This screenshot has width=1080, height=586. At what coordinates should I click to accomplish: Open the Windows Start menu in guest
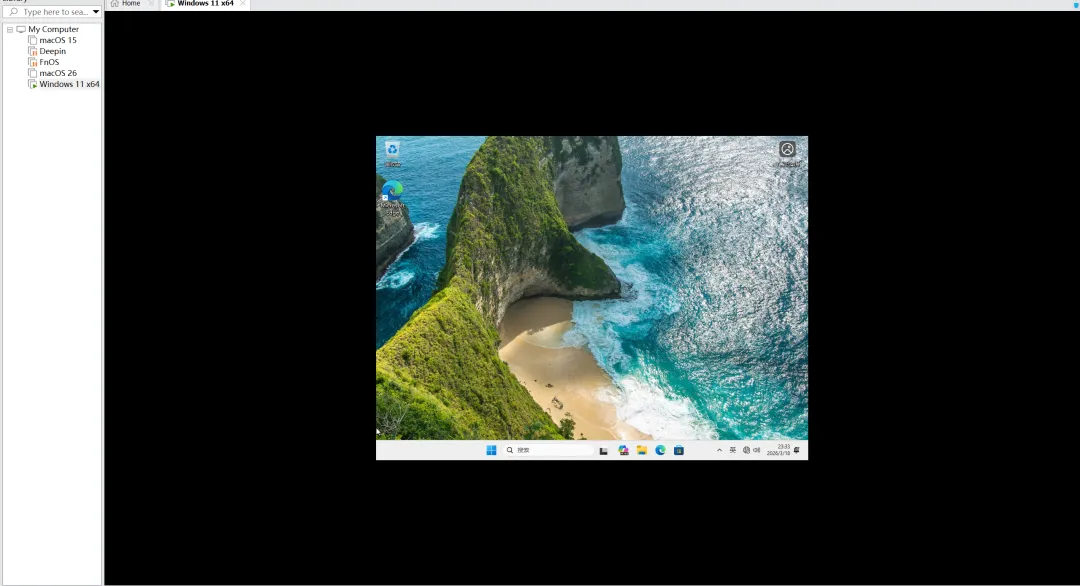pos(491,450)
